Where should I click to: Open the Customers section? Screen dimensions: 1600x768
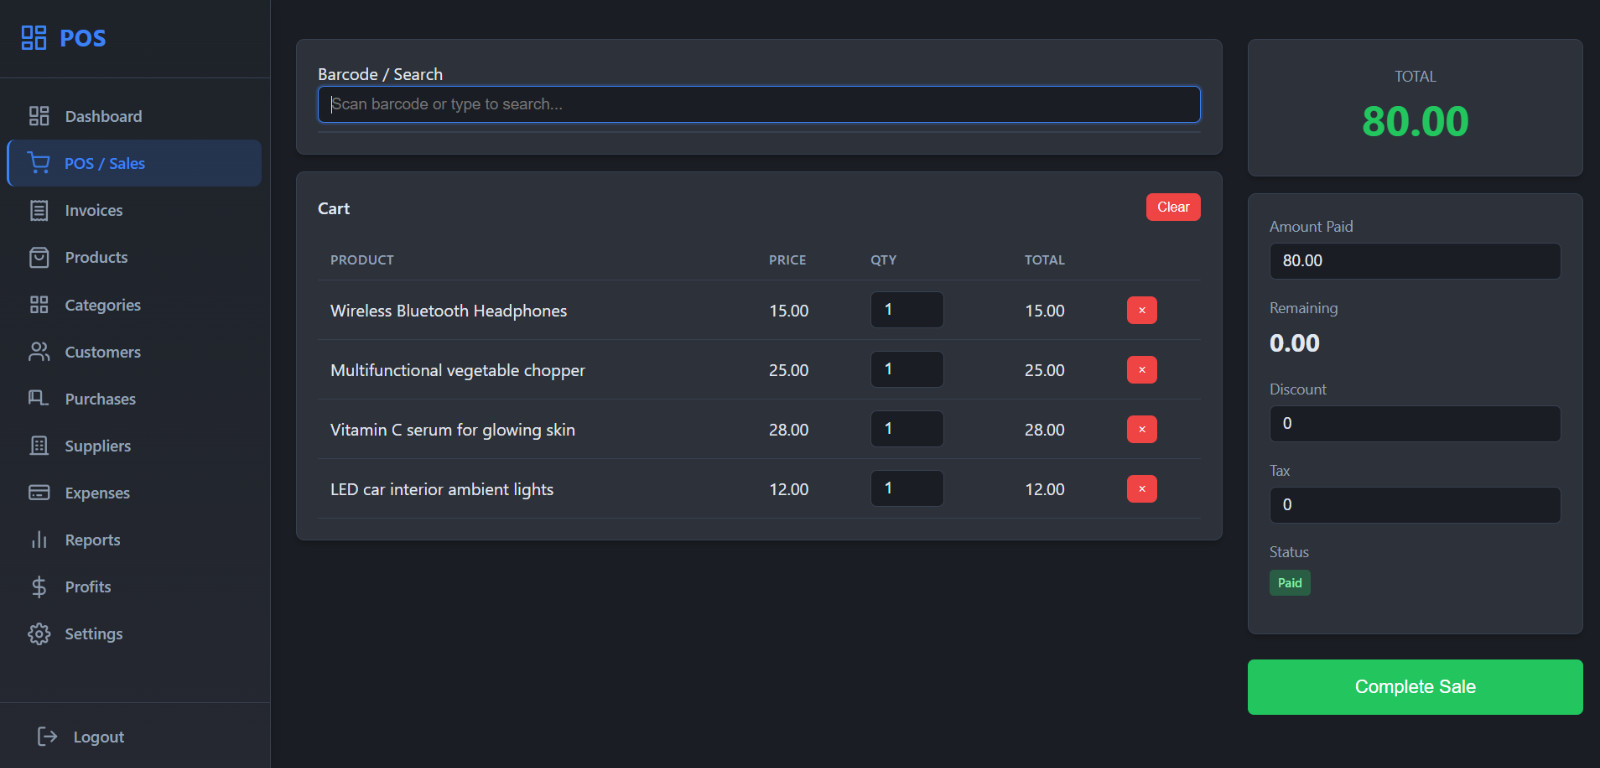point(135,351)
